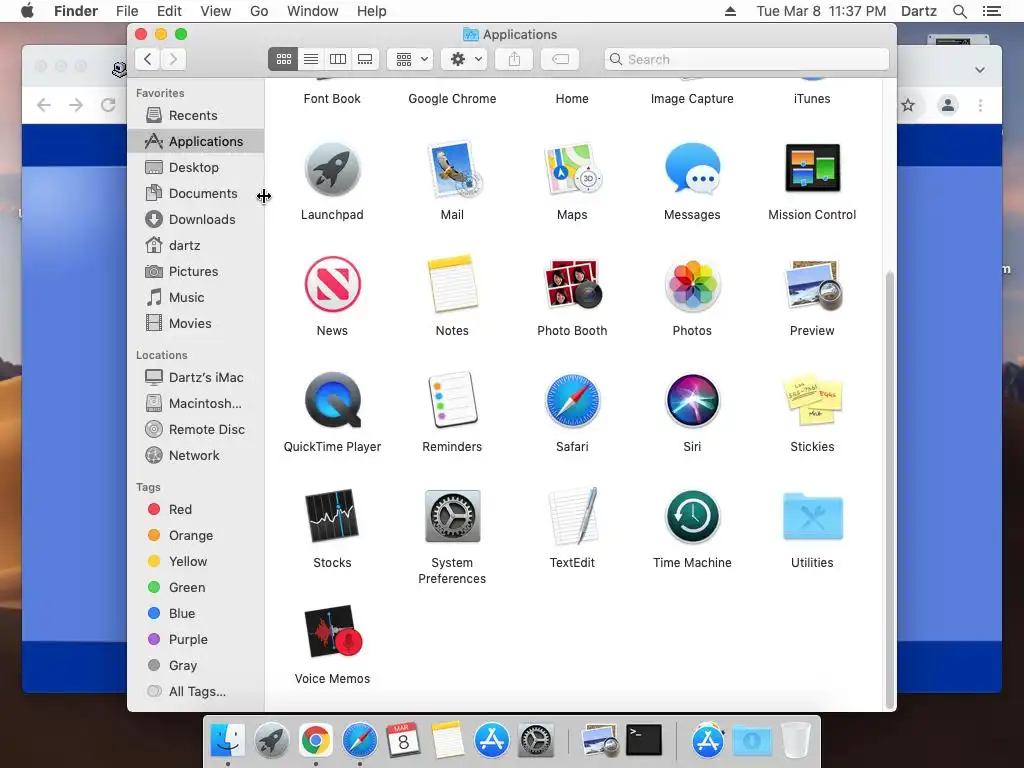The width and height of the screenshot is (1024, 768).
Task: Open the Messages app icon
Action: [692, 169]
